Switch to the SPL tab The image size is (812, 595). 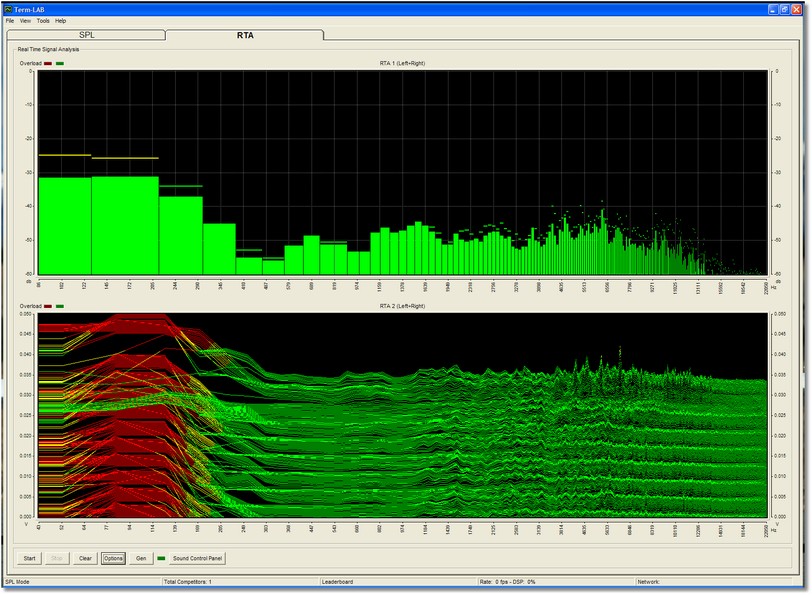(x=86, y=35)
